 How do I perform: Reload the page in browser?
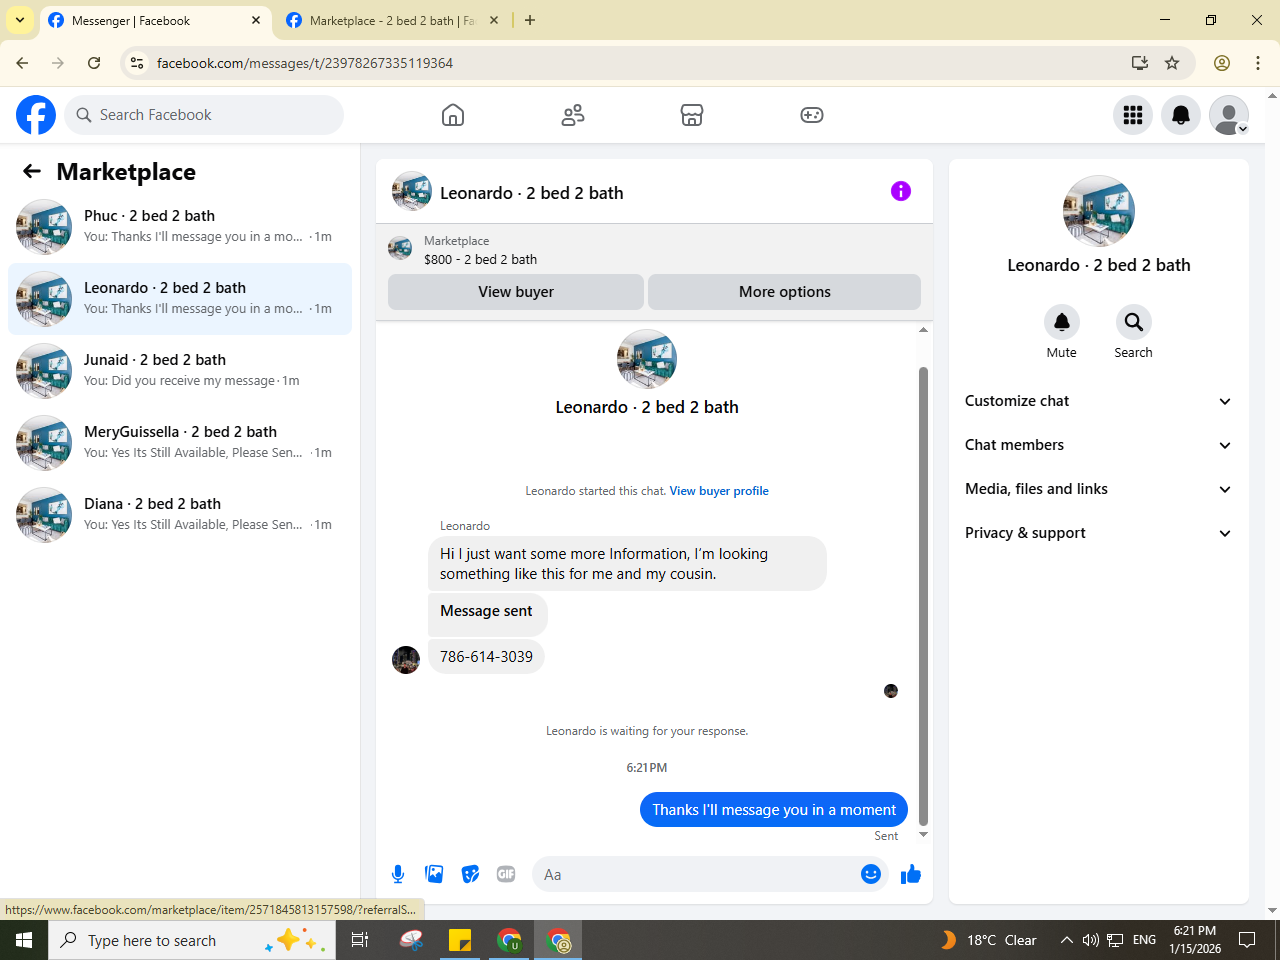tap(94, 63)
